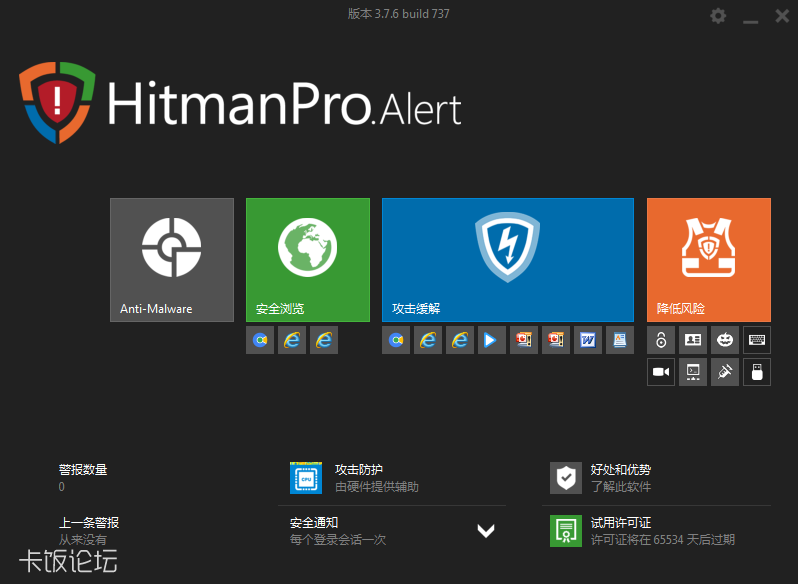Click the Microsoft Word icon
This screenshot has height=584, width=798.
588,340
